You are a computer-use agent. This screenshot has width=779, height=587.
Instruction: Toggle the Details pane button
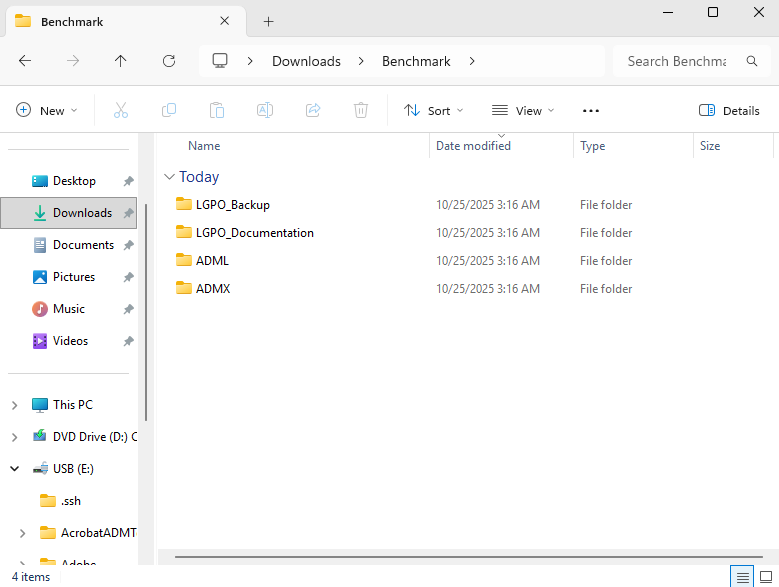tap(729, 111)
